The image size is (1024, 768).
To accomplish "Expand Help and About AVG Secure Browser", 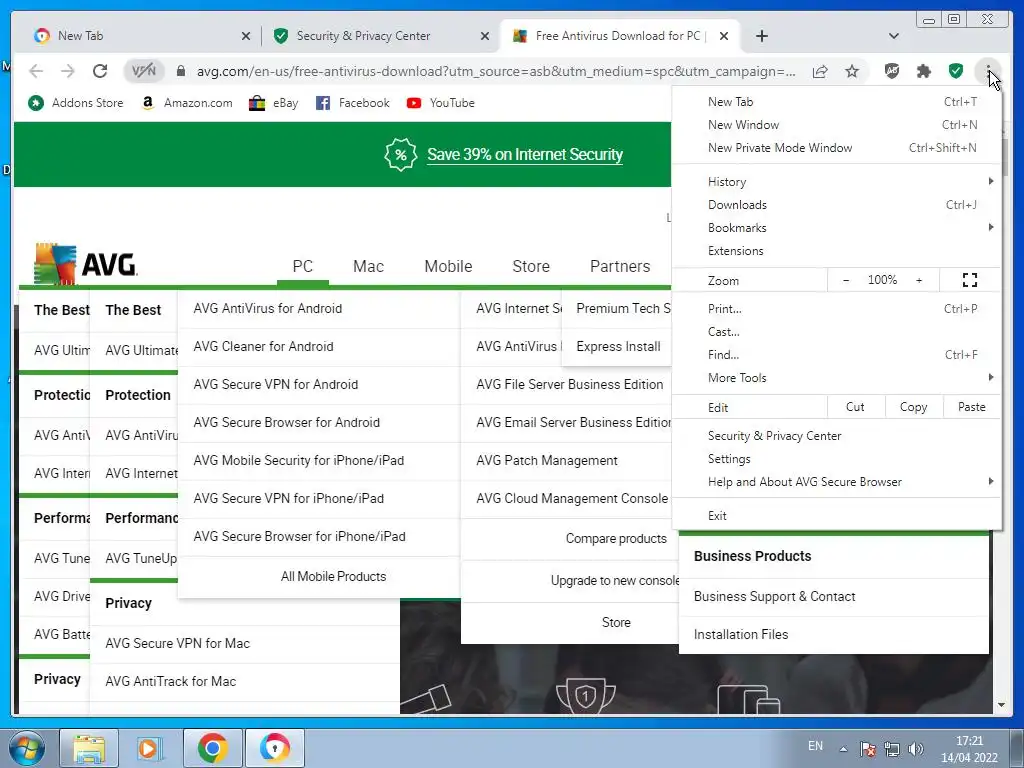I will [x=836, y=481].
